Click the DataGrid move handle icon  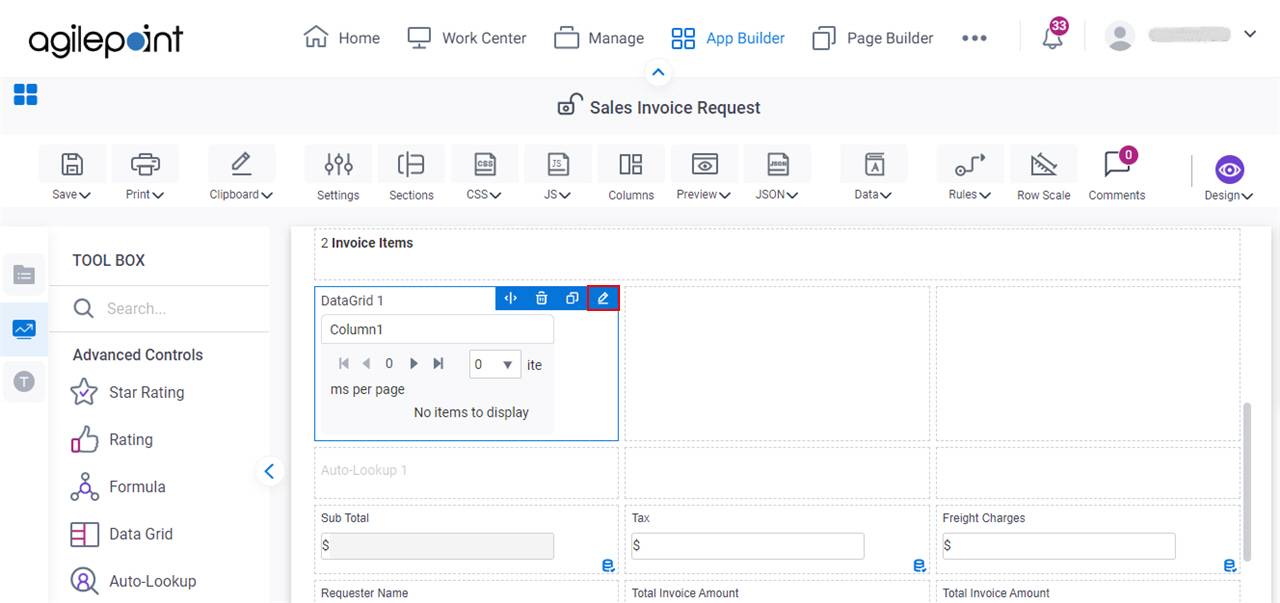click(510, 298)
